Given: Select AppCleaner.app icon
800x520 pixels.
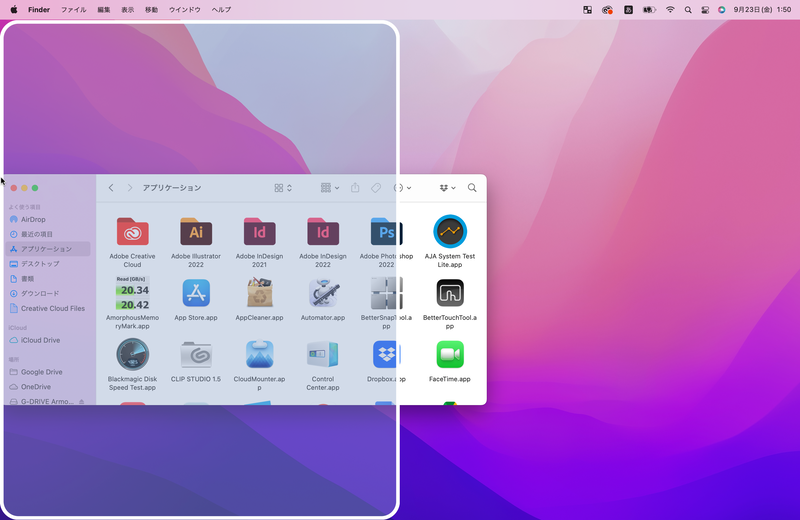Looking at the screenshot, I should point(259,293).
